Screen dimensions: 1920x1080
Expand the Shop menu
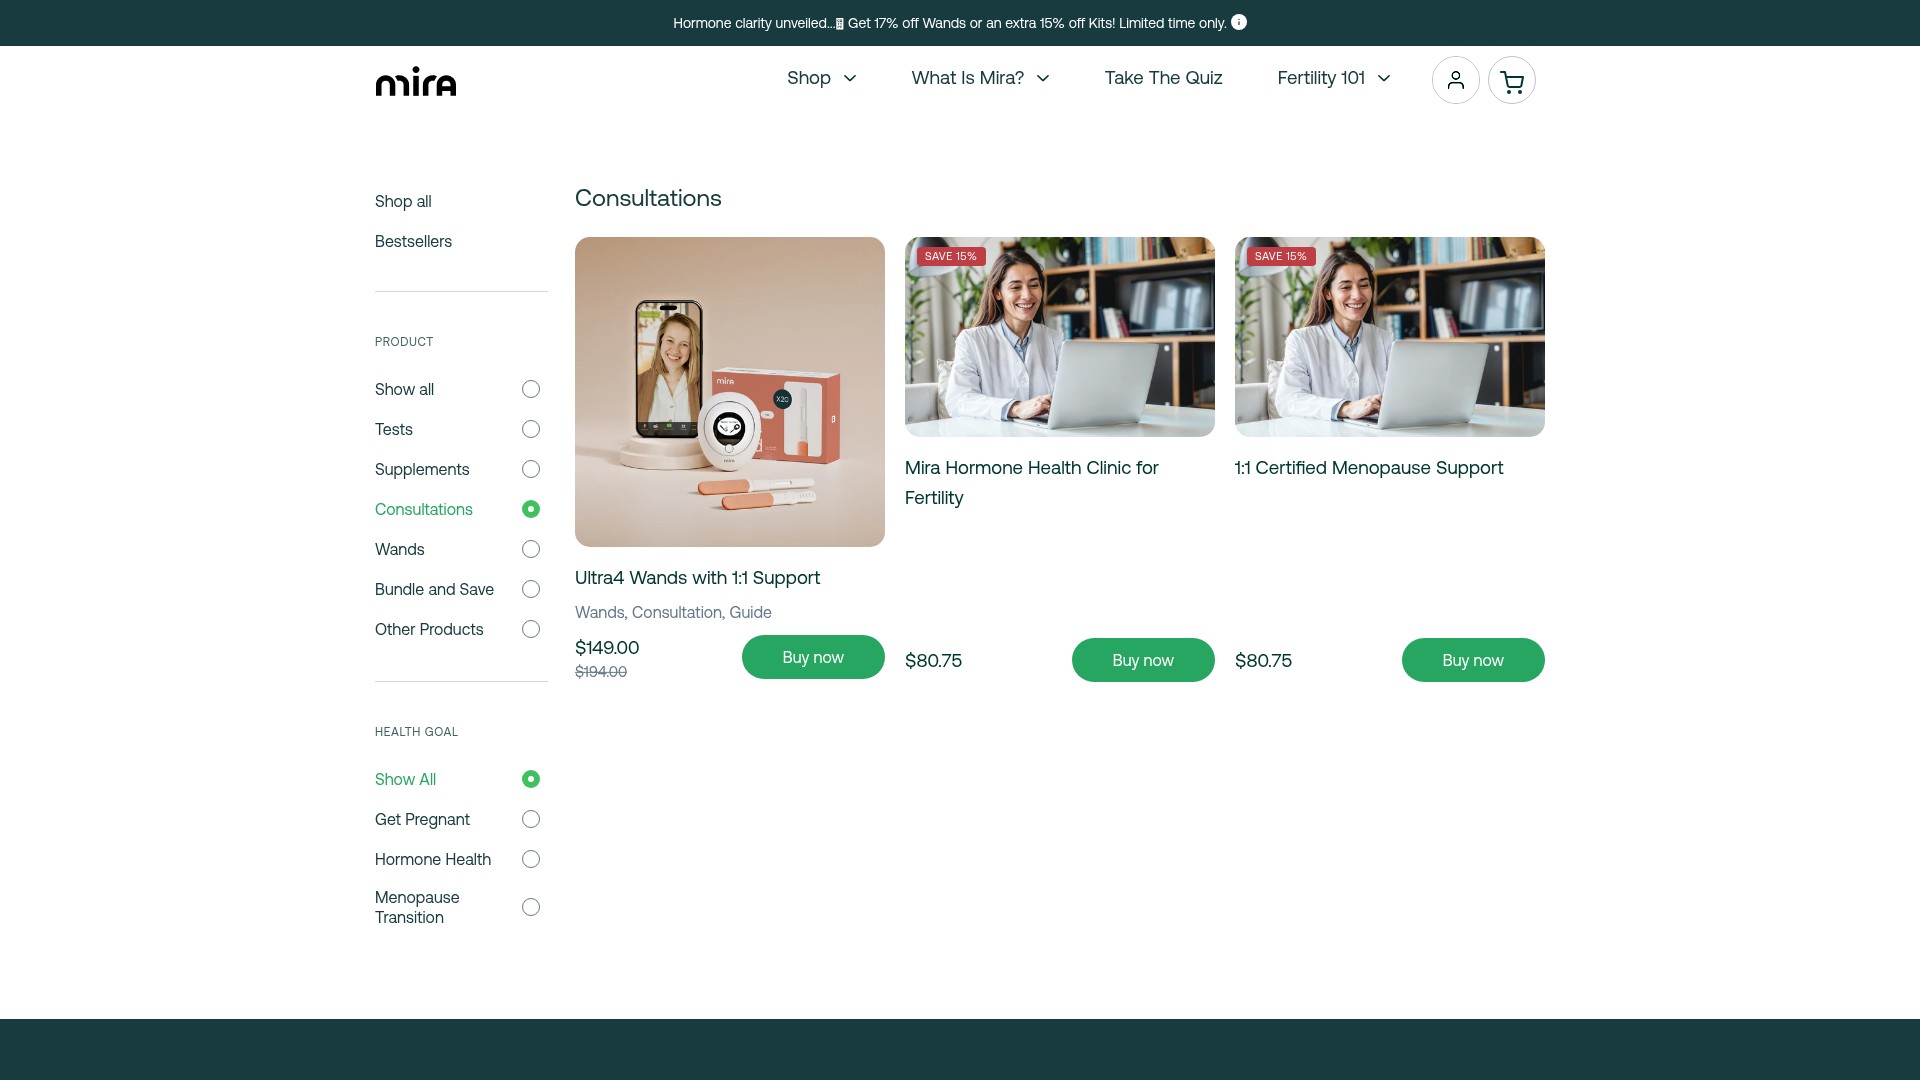pos(822,78)
